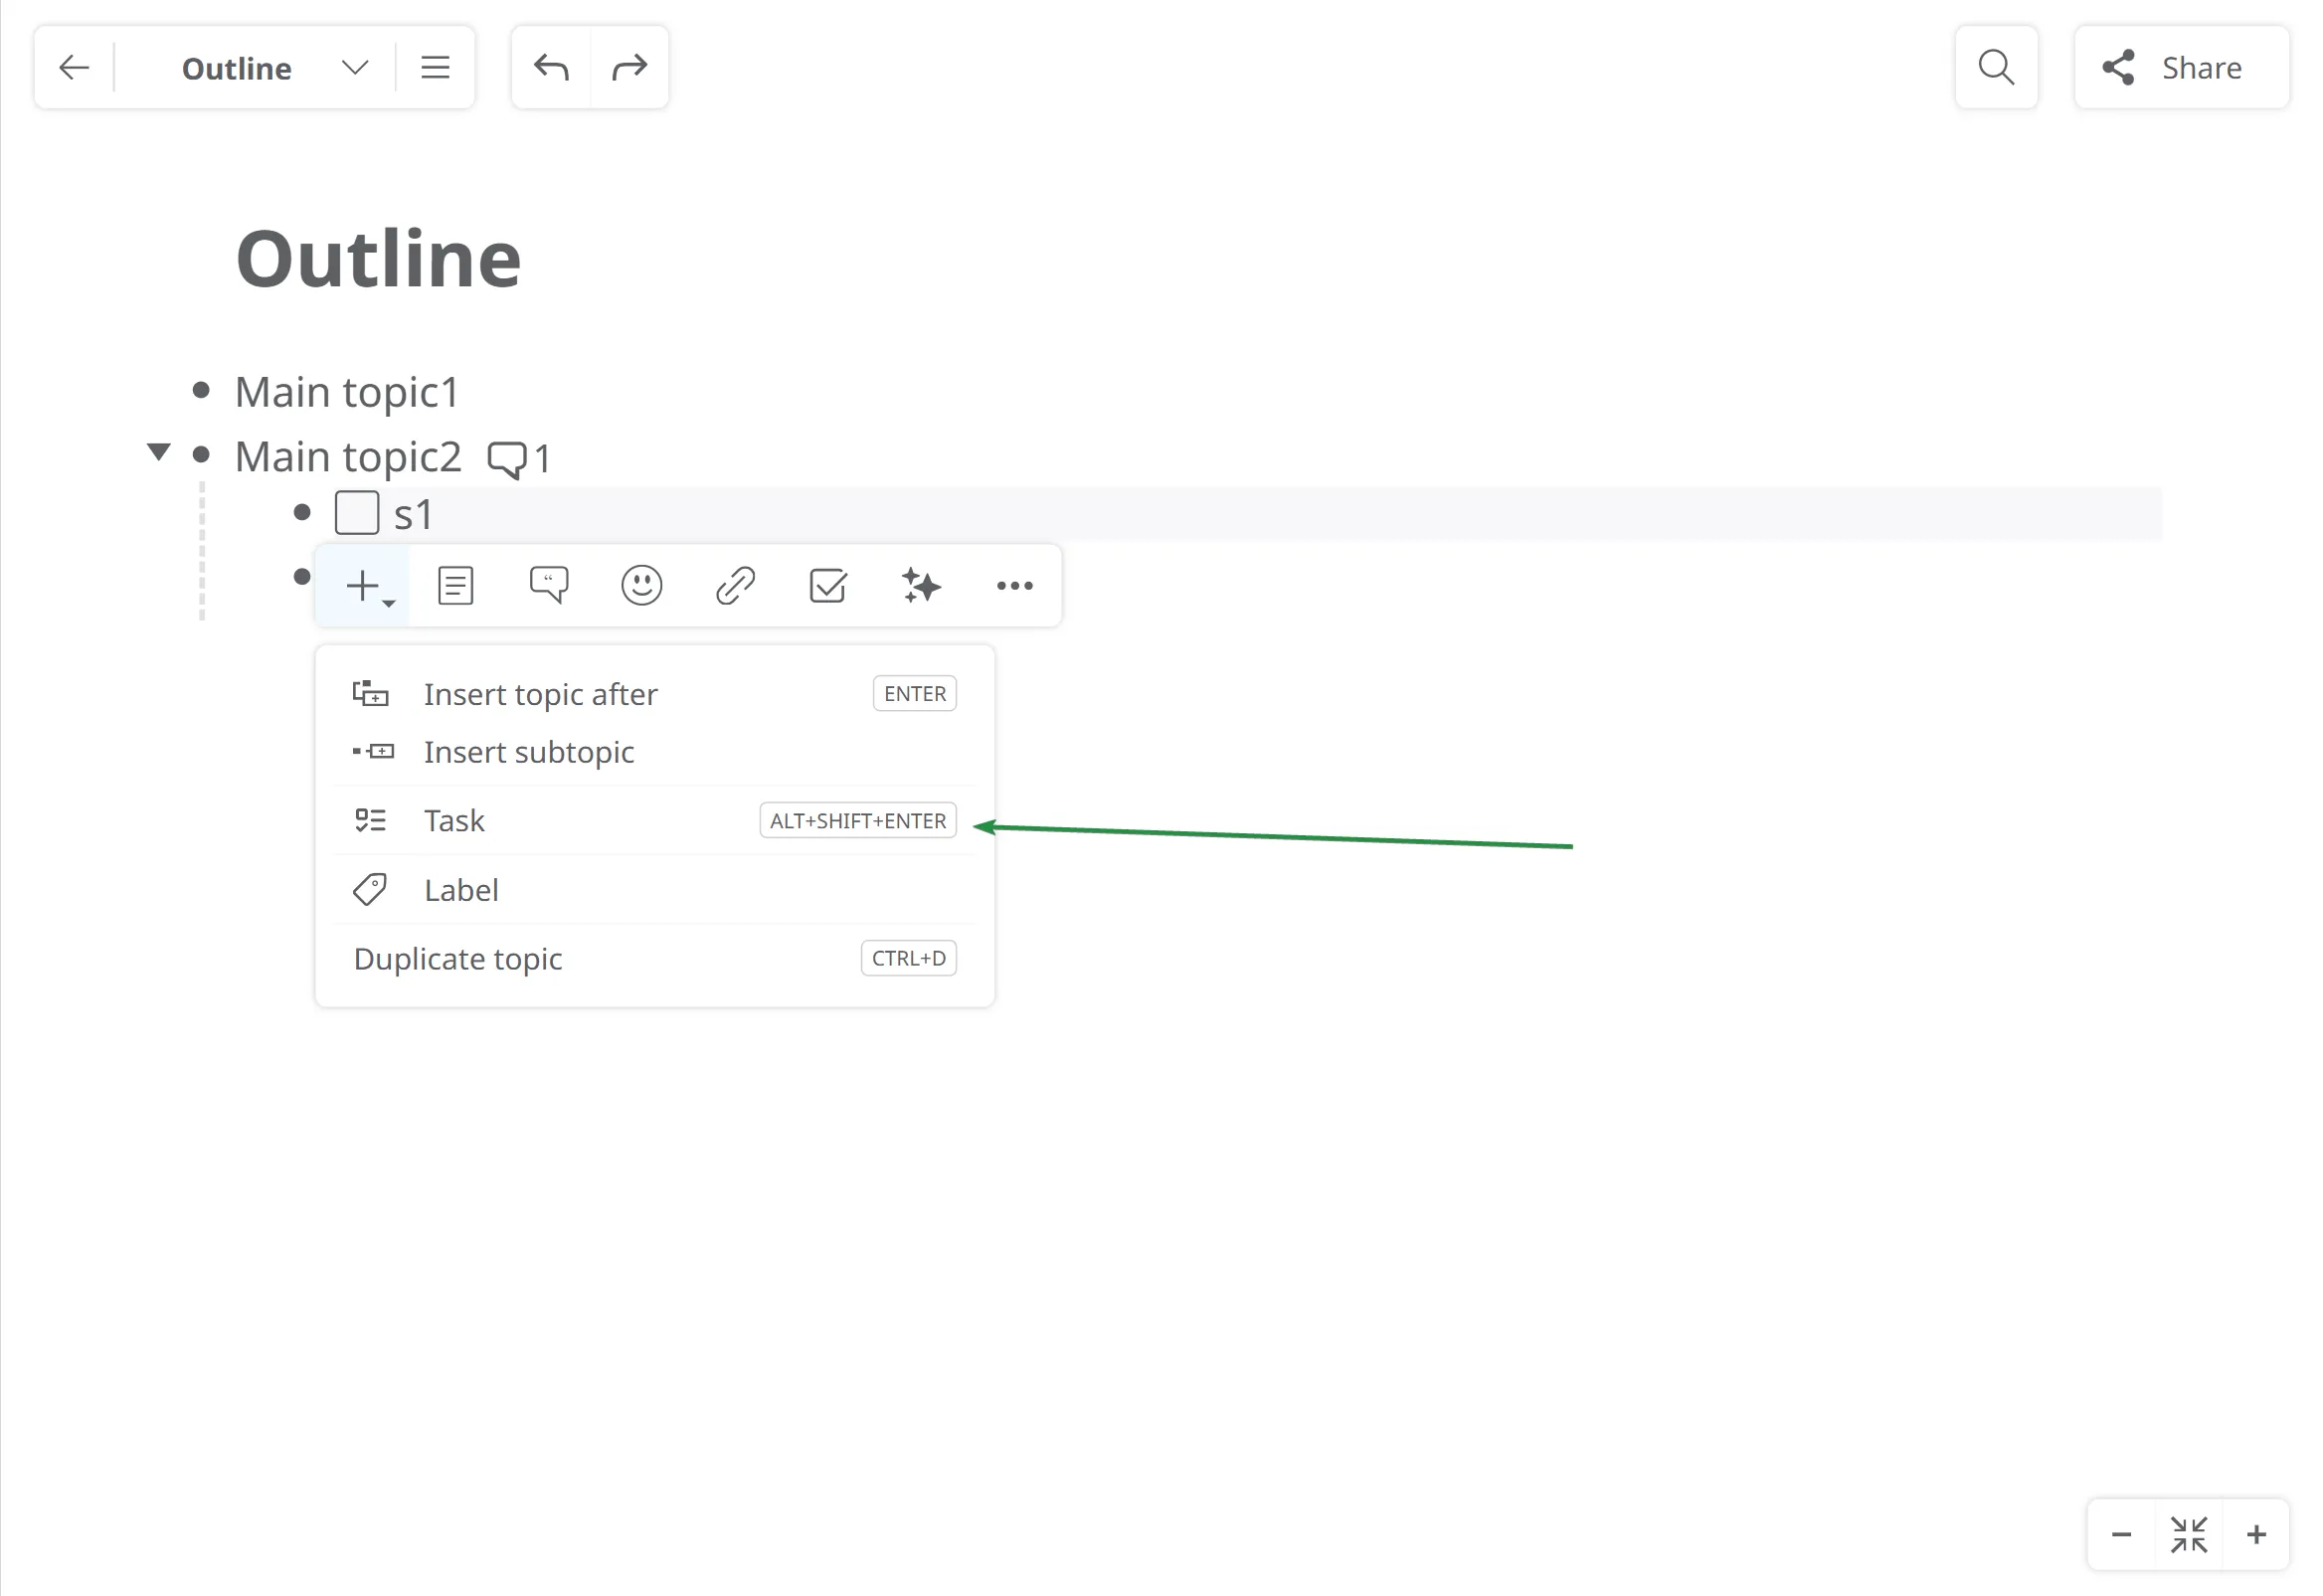Click the undo arrow

(x=551, y=68)
